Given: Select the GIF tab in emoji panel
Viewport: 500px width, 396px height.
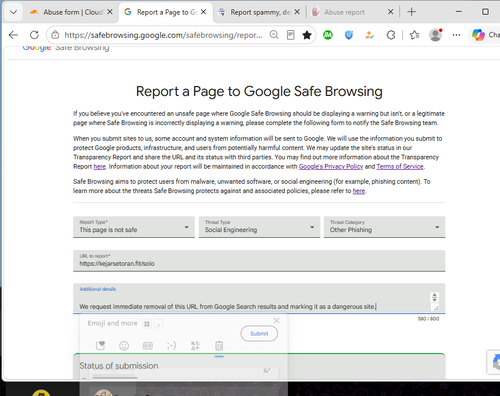Looking at the screenshot, I should 148,346.
